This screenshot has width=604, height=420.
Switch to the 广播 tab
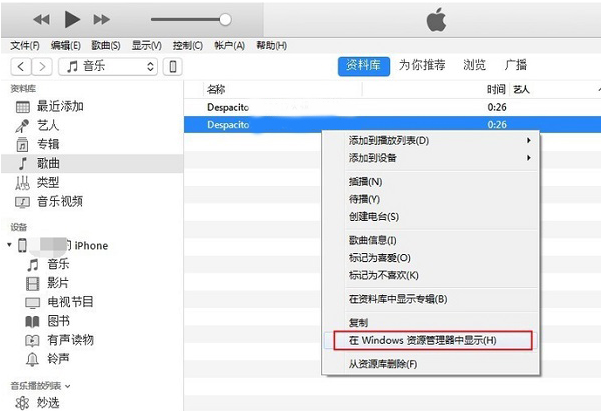tap(516, 65)
